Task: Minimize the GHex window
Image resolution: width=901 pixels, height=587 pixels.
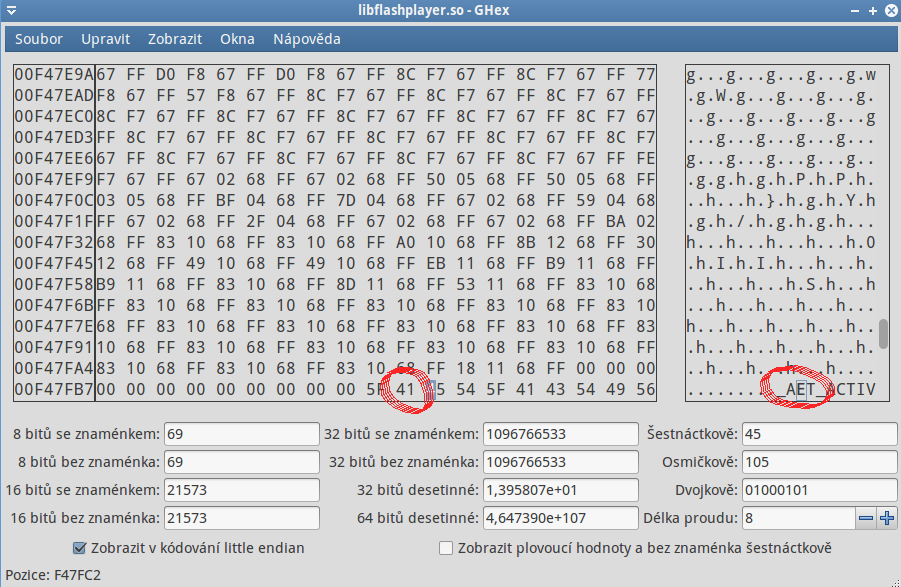Action: pyautogui.click(x=855, y=10)
